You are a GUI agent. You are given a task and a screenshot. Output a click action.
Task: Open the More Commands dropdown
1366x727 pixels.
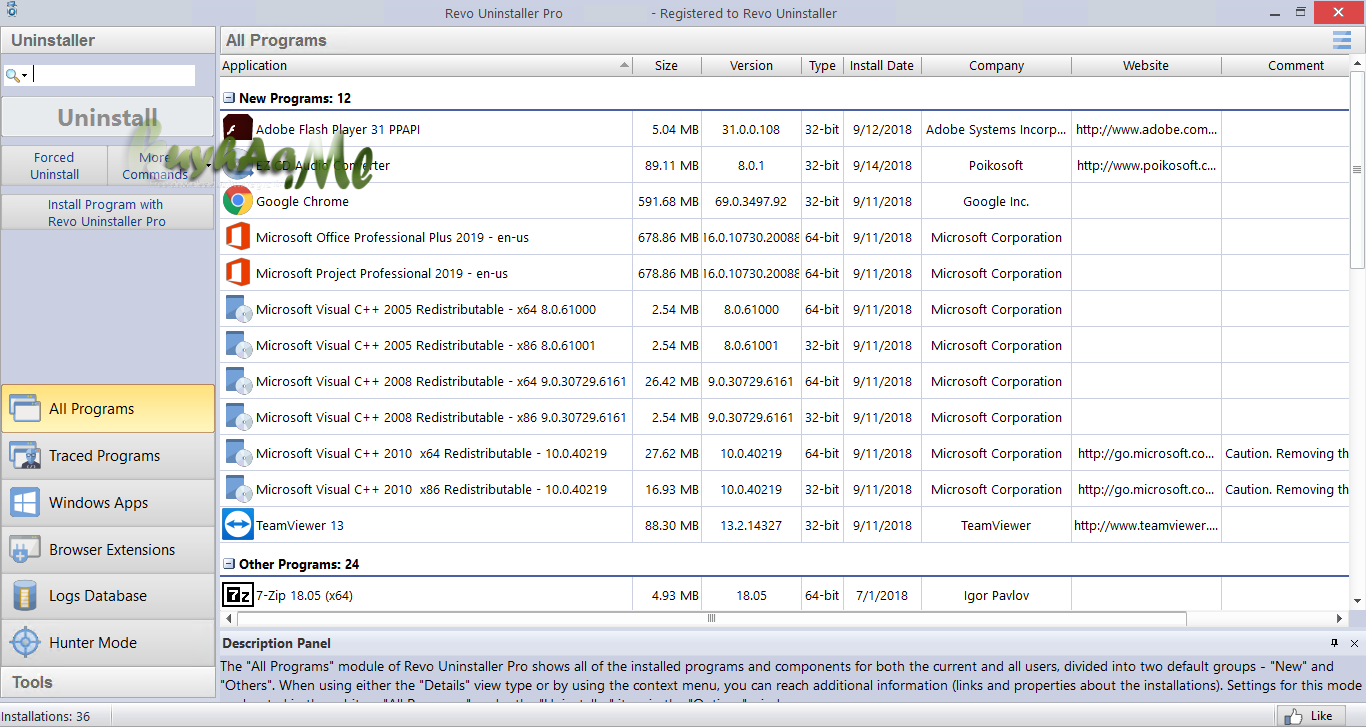(161, 166)
